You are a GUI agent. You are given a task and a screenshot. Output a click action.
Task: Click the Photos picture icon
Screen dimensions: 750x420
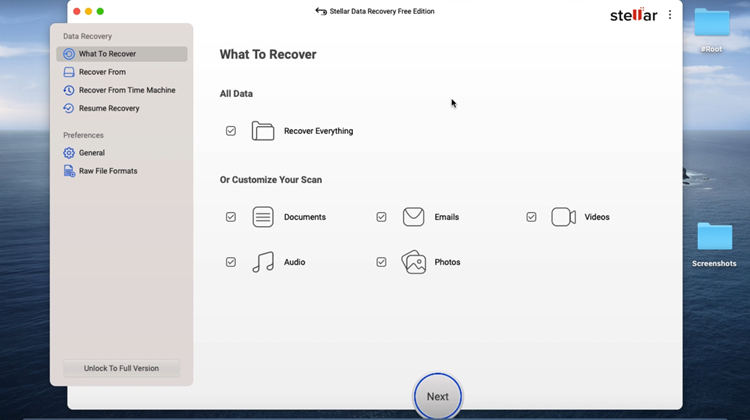click(414, 262)
